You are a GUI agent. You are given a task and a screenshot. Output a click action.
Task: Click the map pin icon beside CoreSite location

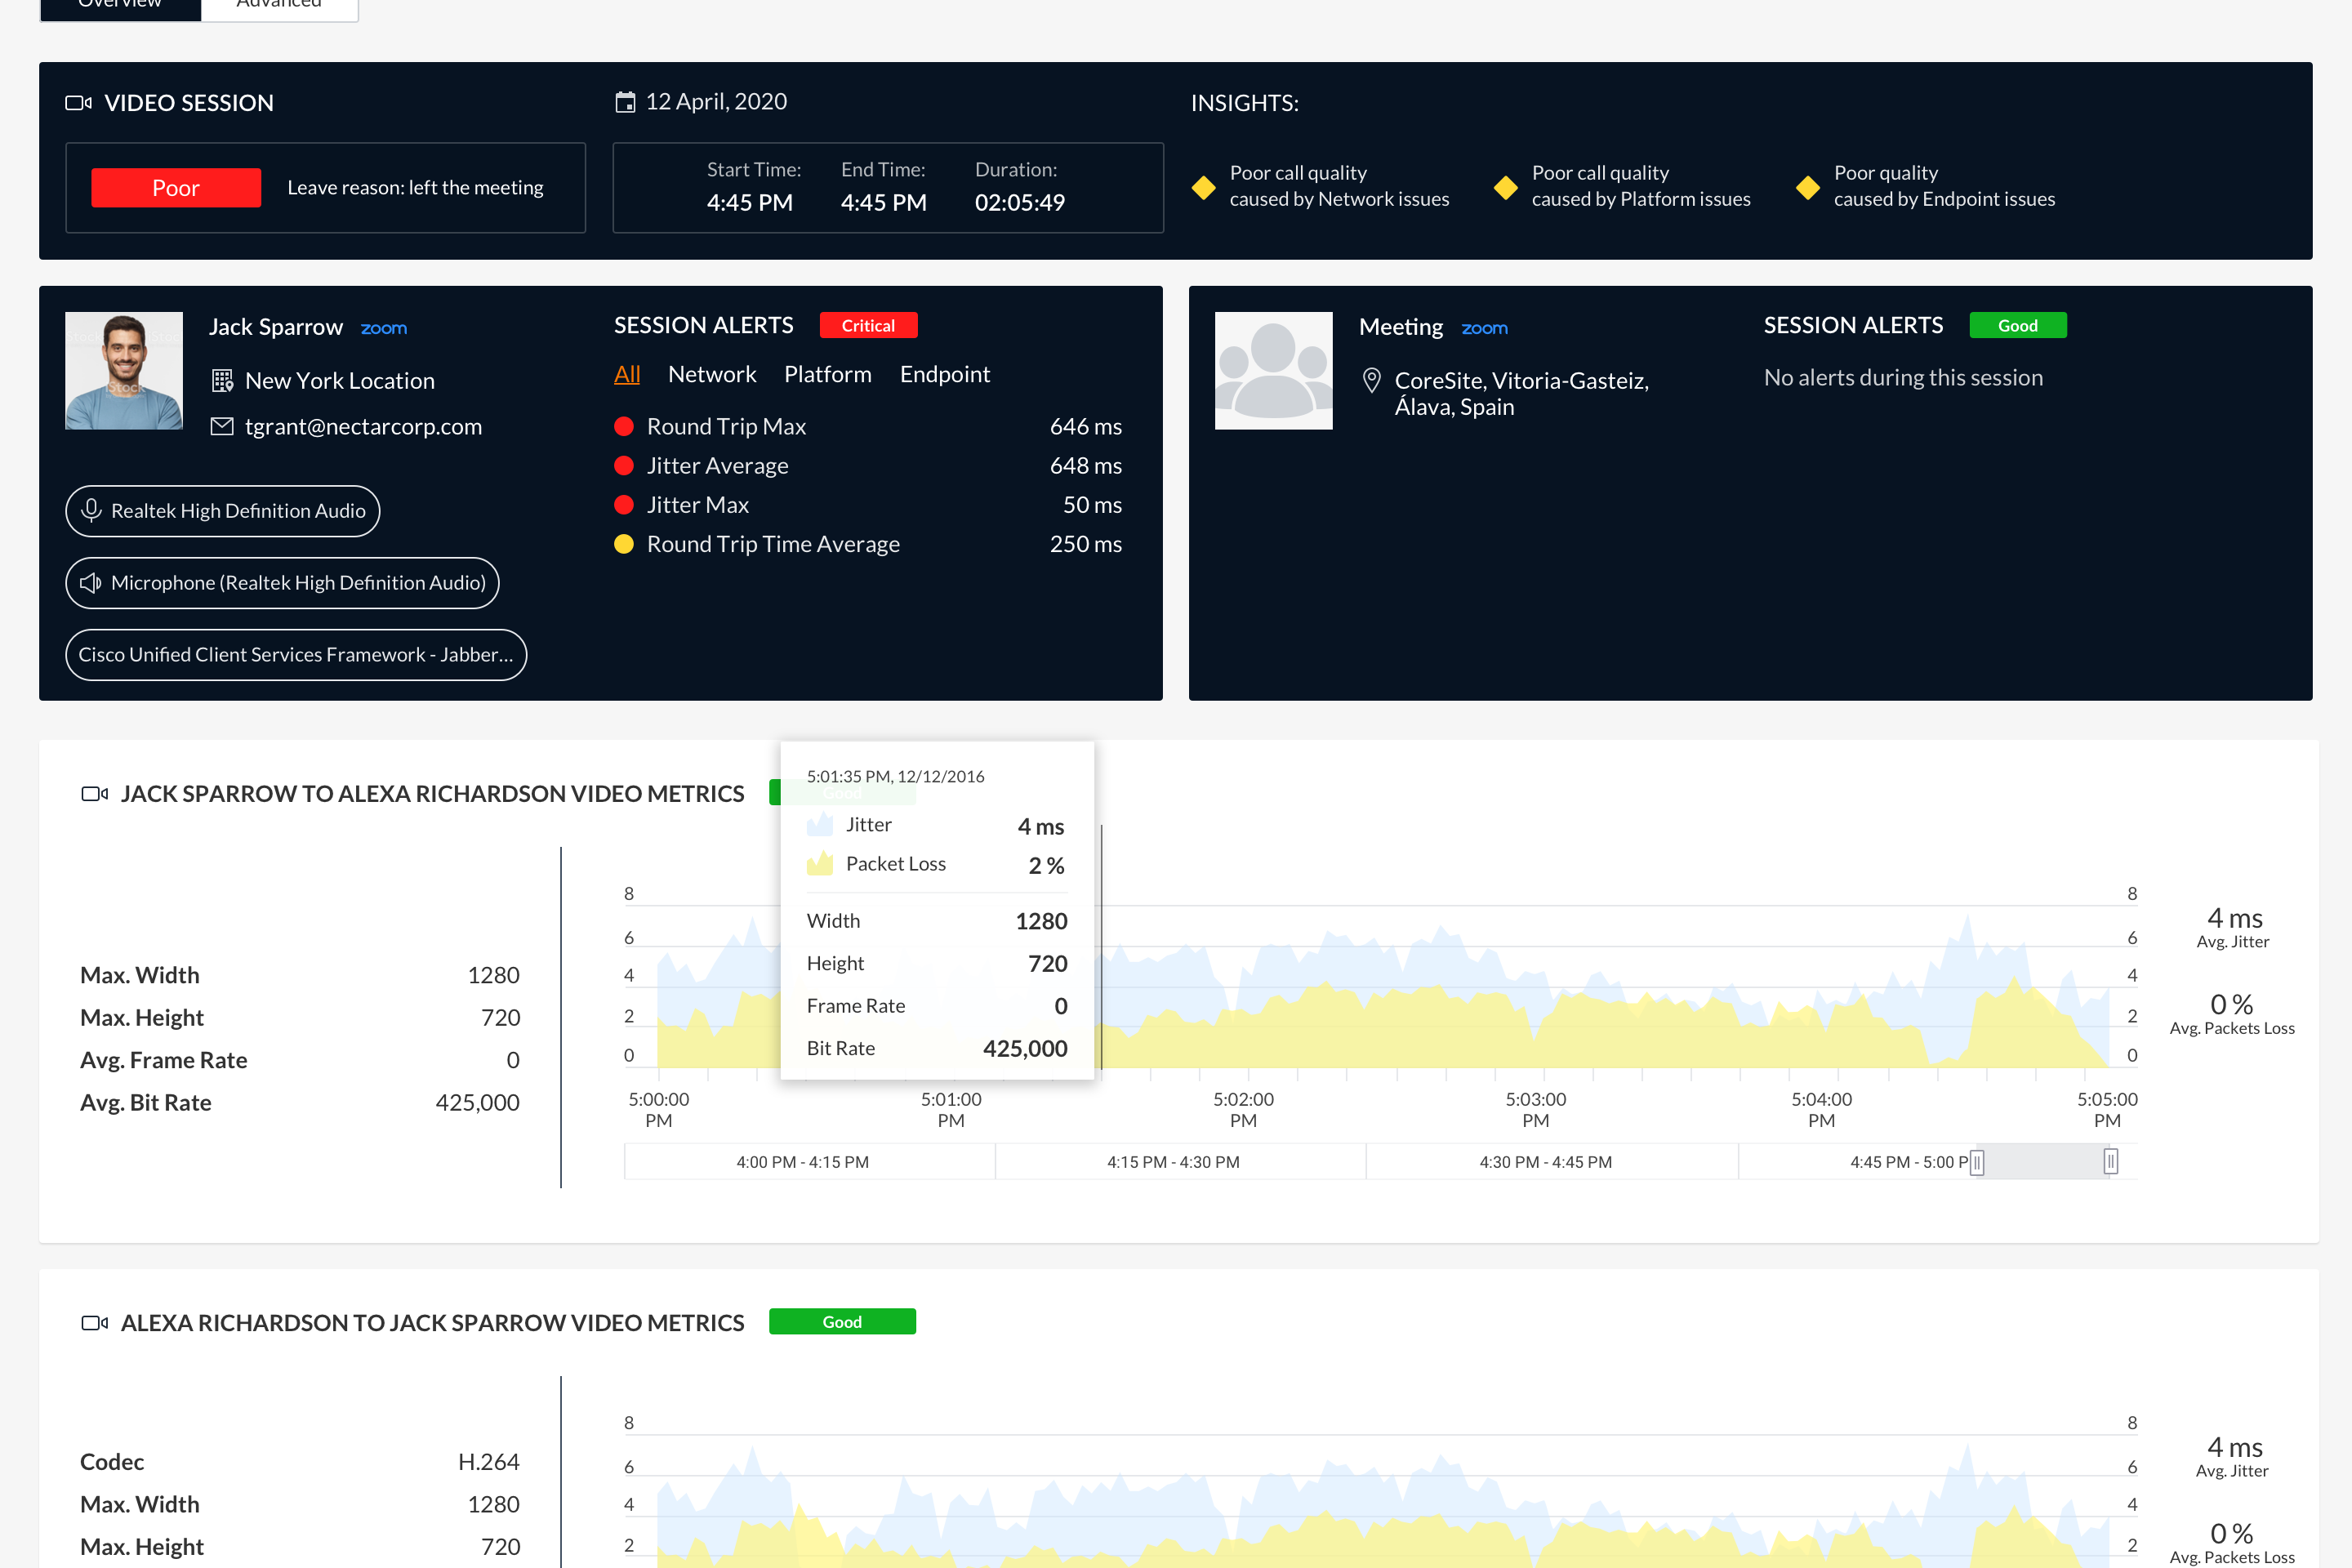(1372, 381)
